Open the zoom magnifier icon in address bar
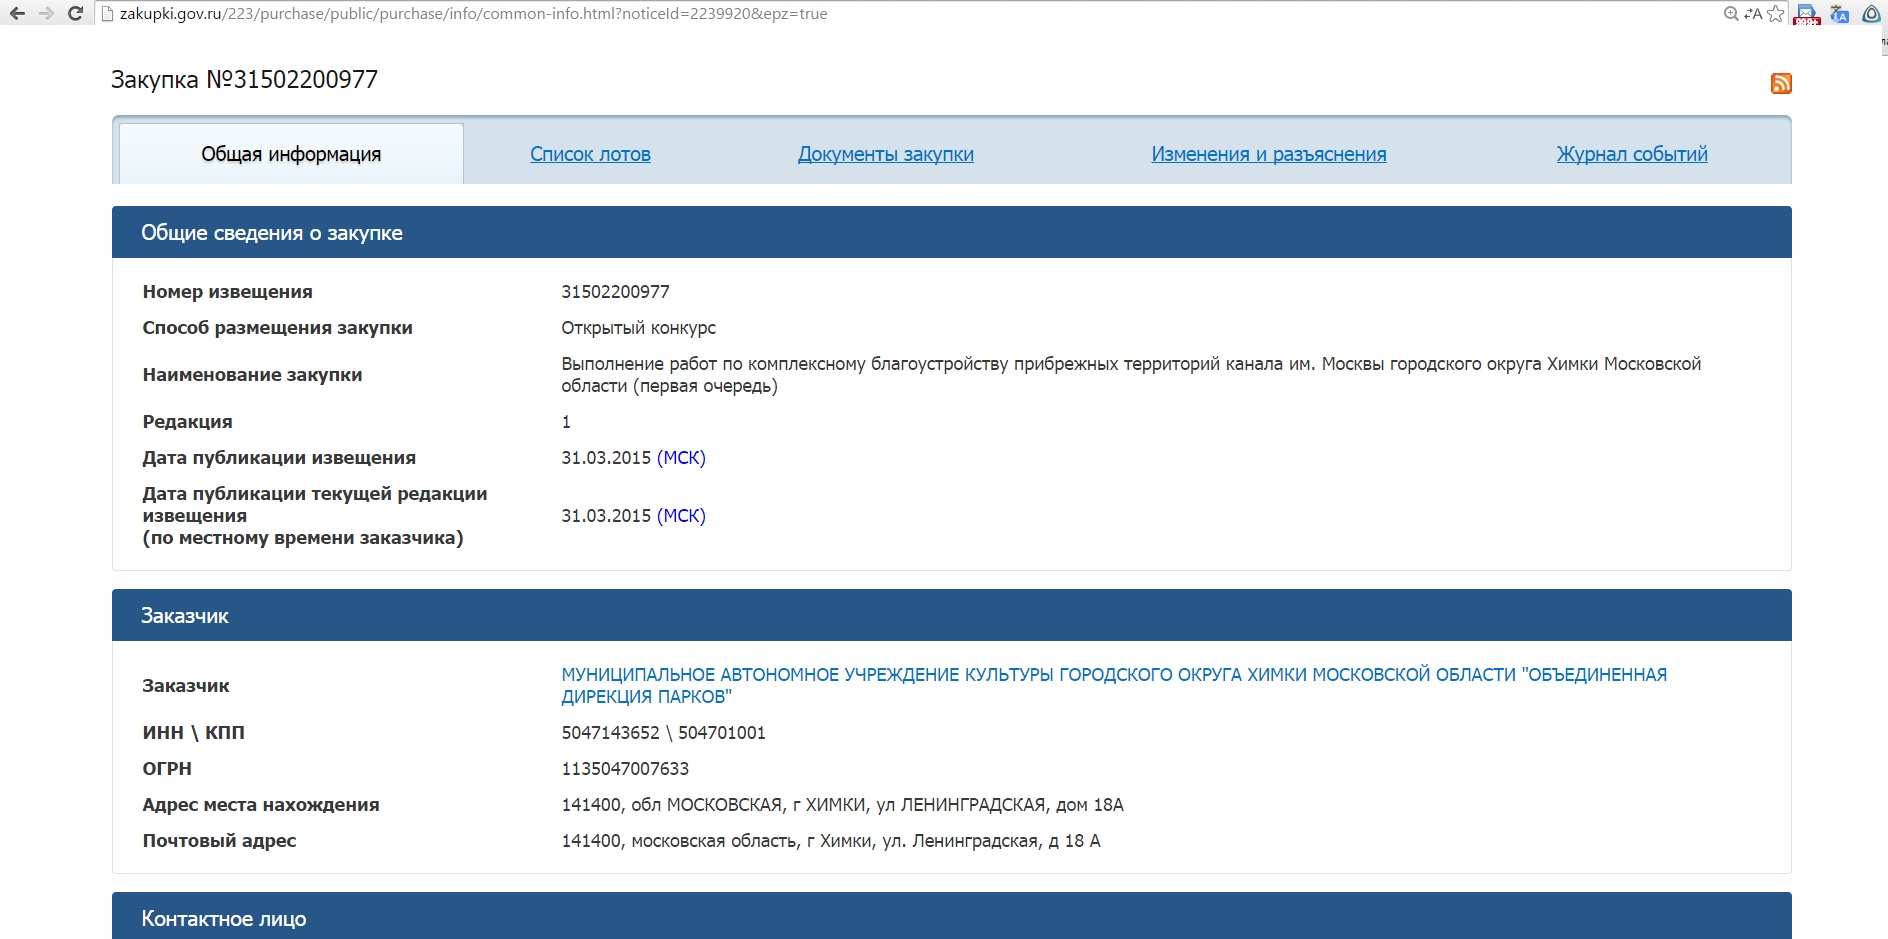The width and height of the screenshot is (1888, 939). coord(1731,14)
